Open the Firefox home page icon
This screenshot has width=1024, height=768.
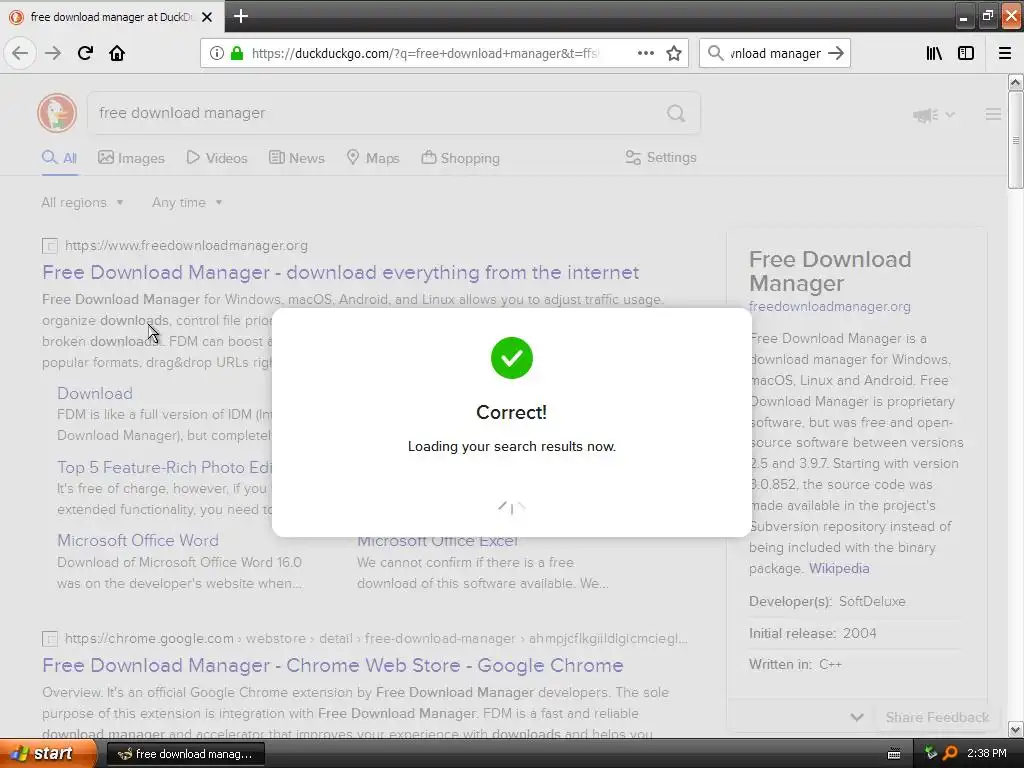click(117, 53)
